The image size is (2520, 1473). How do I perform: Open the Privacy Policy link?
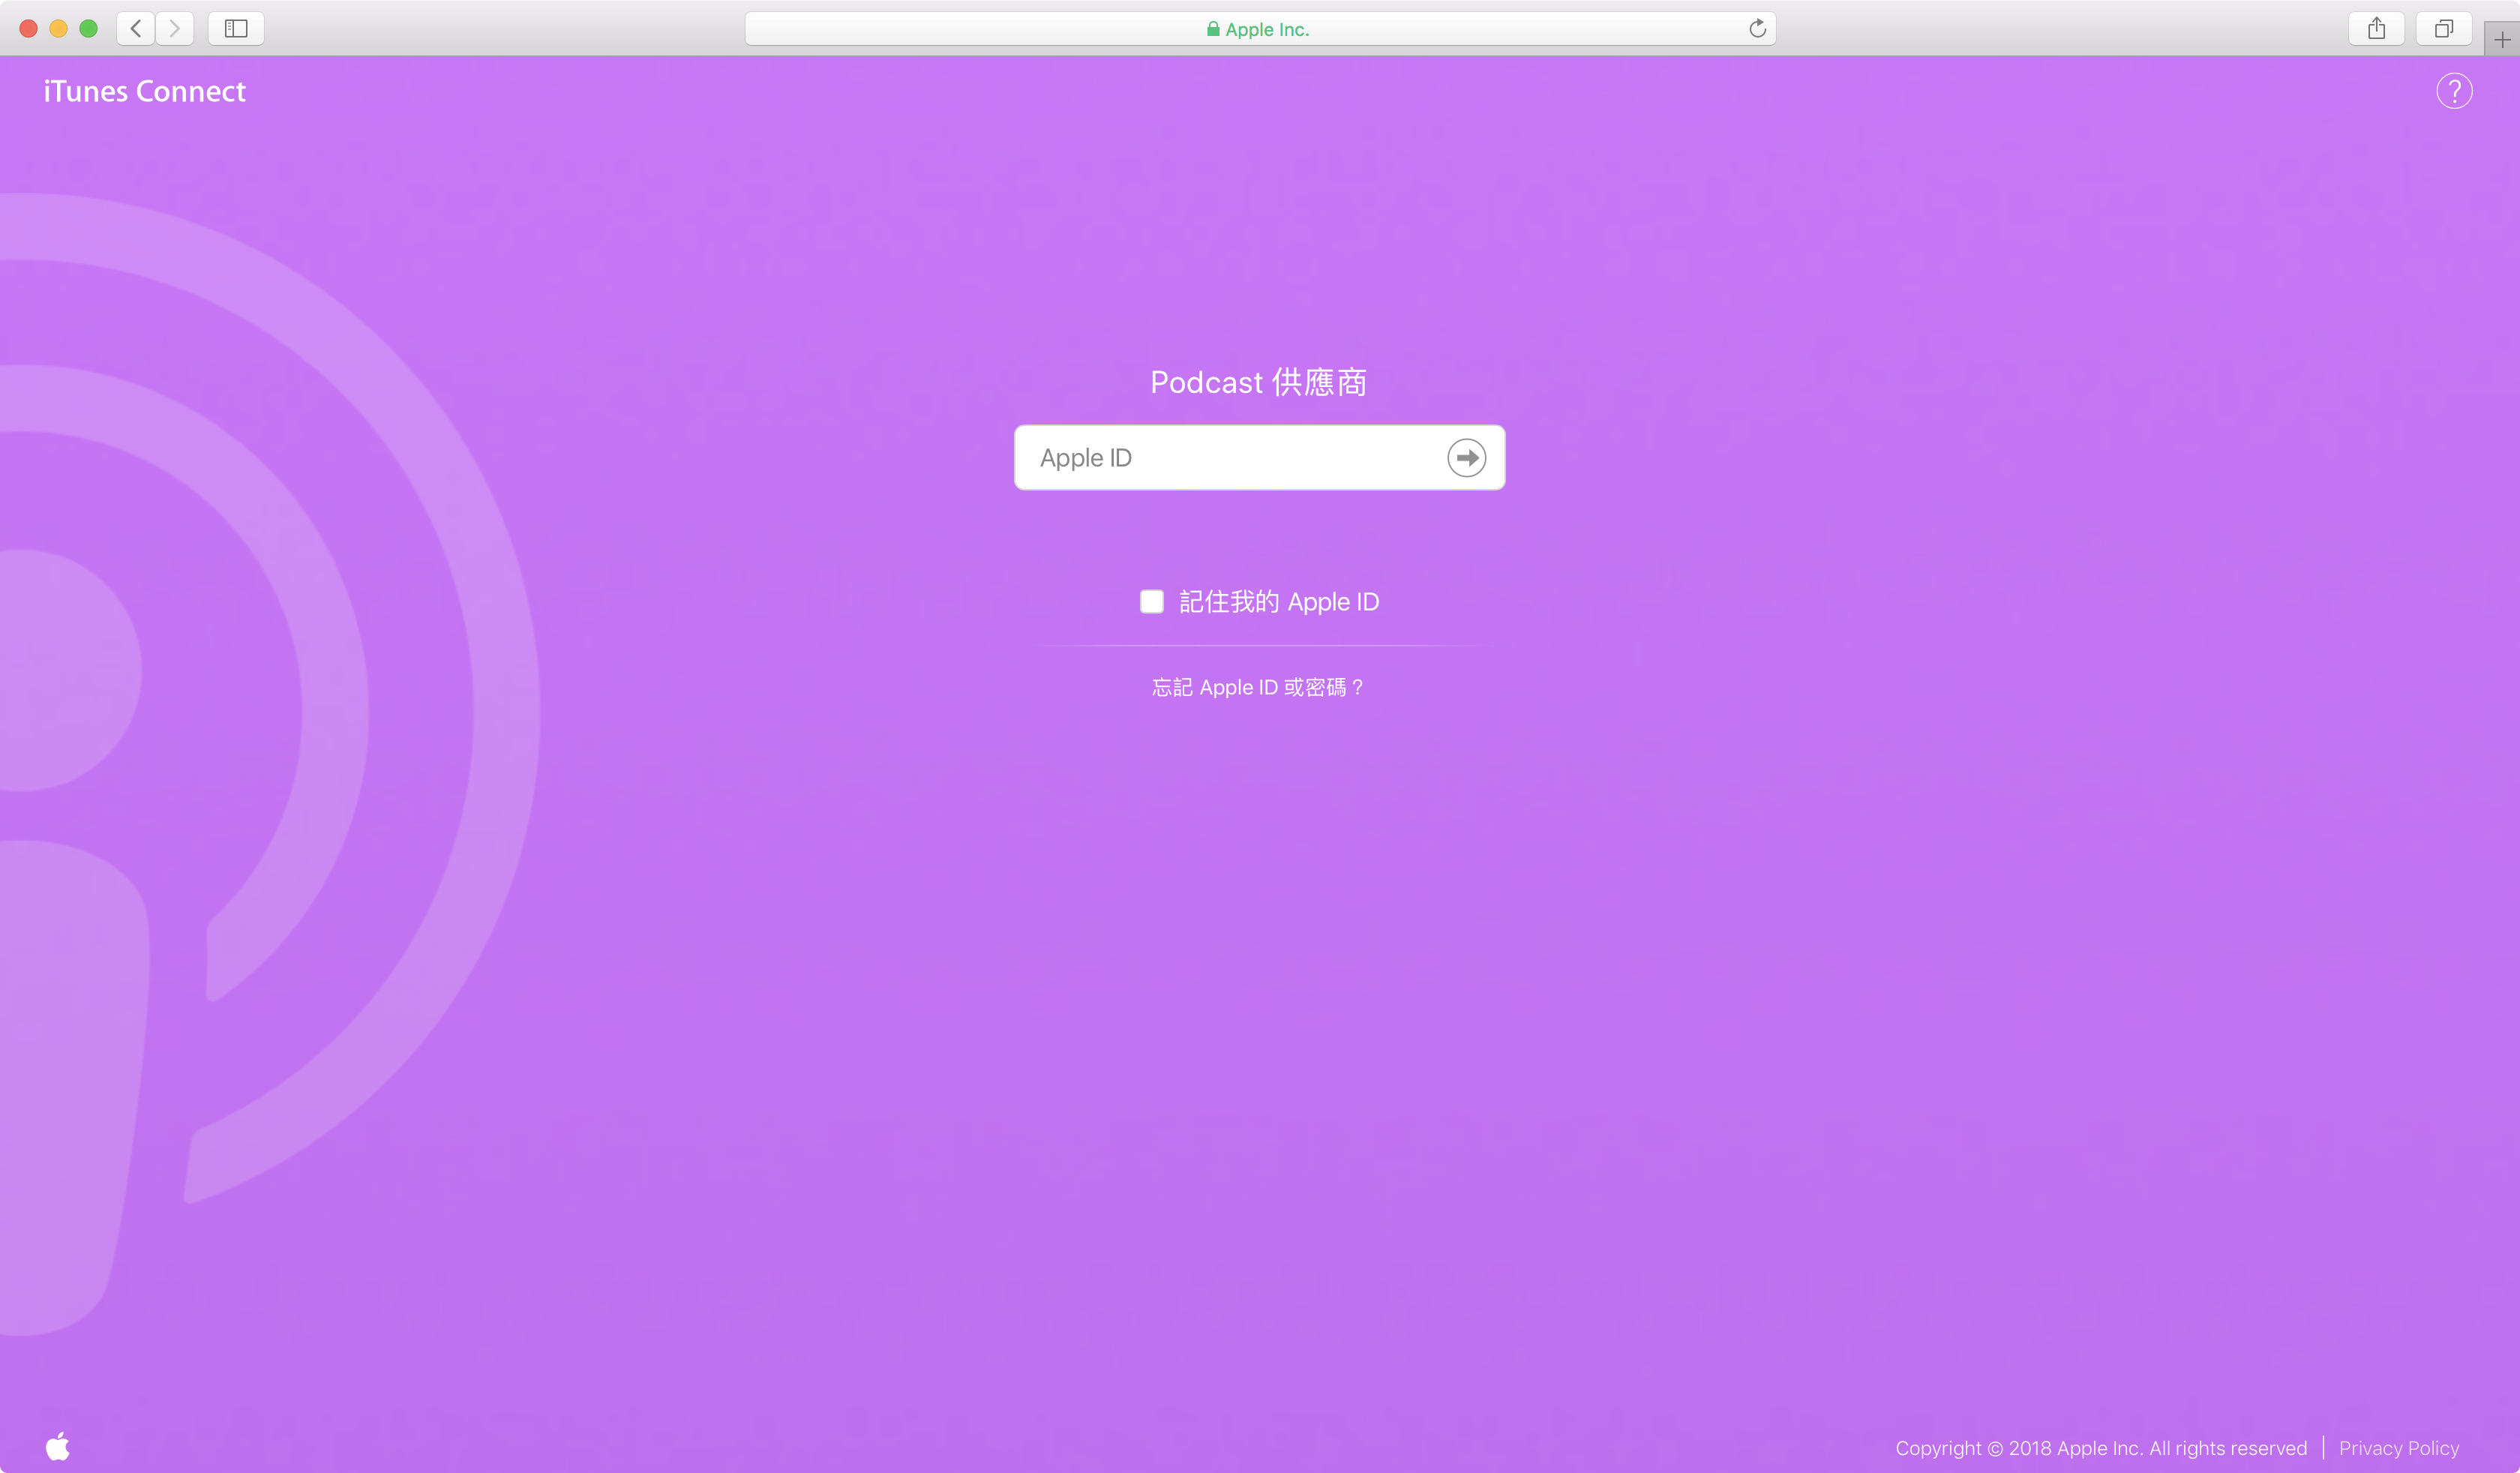(2398, 1447)
